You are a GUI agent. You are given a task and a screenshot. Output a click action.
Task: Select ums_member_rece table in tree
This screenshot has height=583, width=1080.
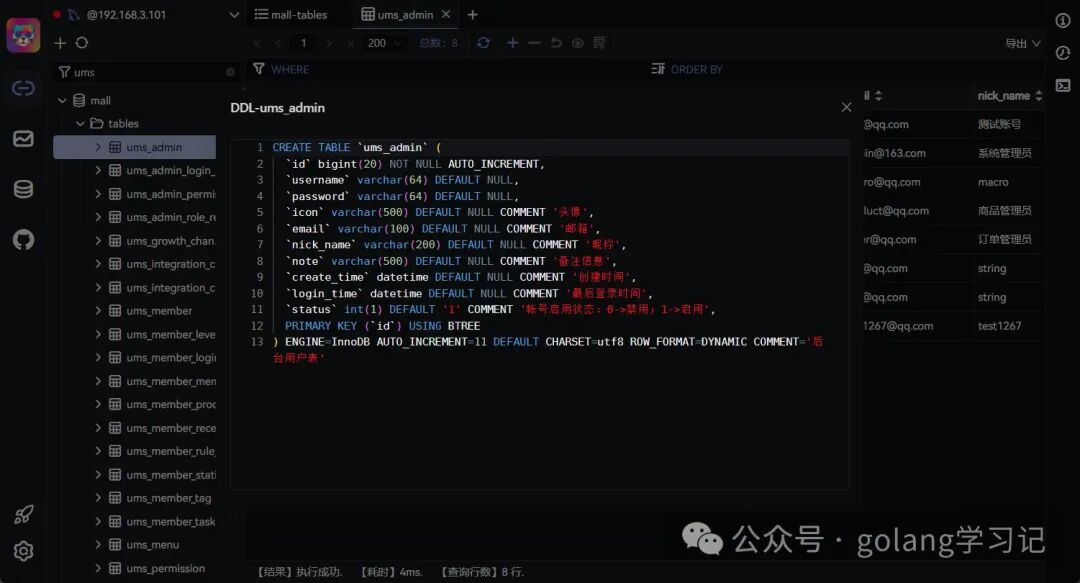(x=170, y=428)
